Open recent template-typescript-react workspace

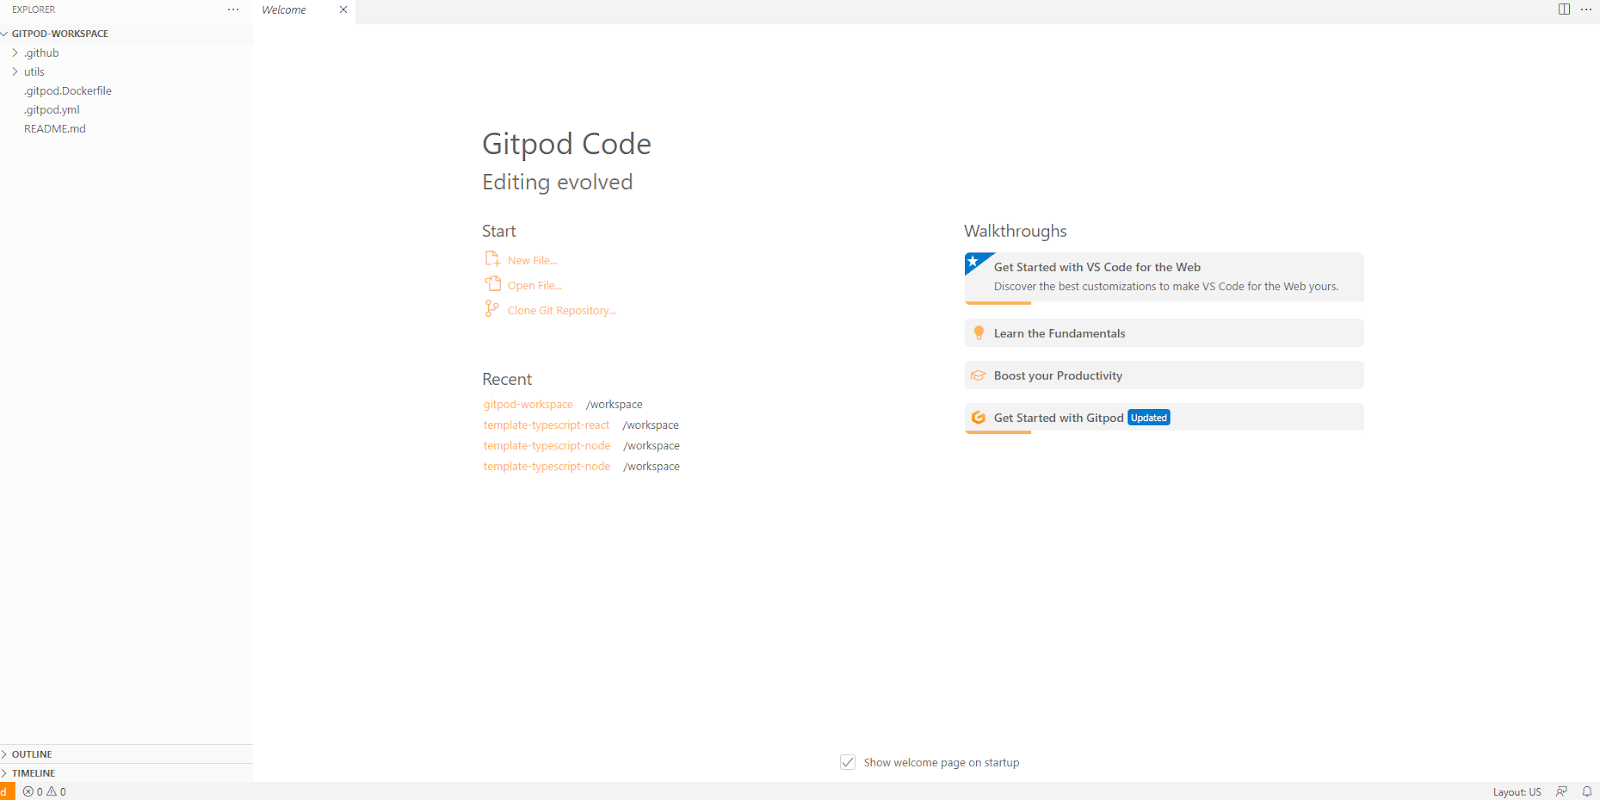(546, 425)
